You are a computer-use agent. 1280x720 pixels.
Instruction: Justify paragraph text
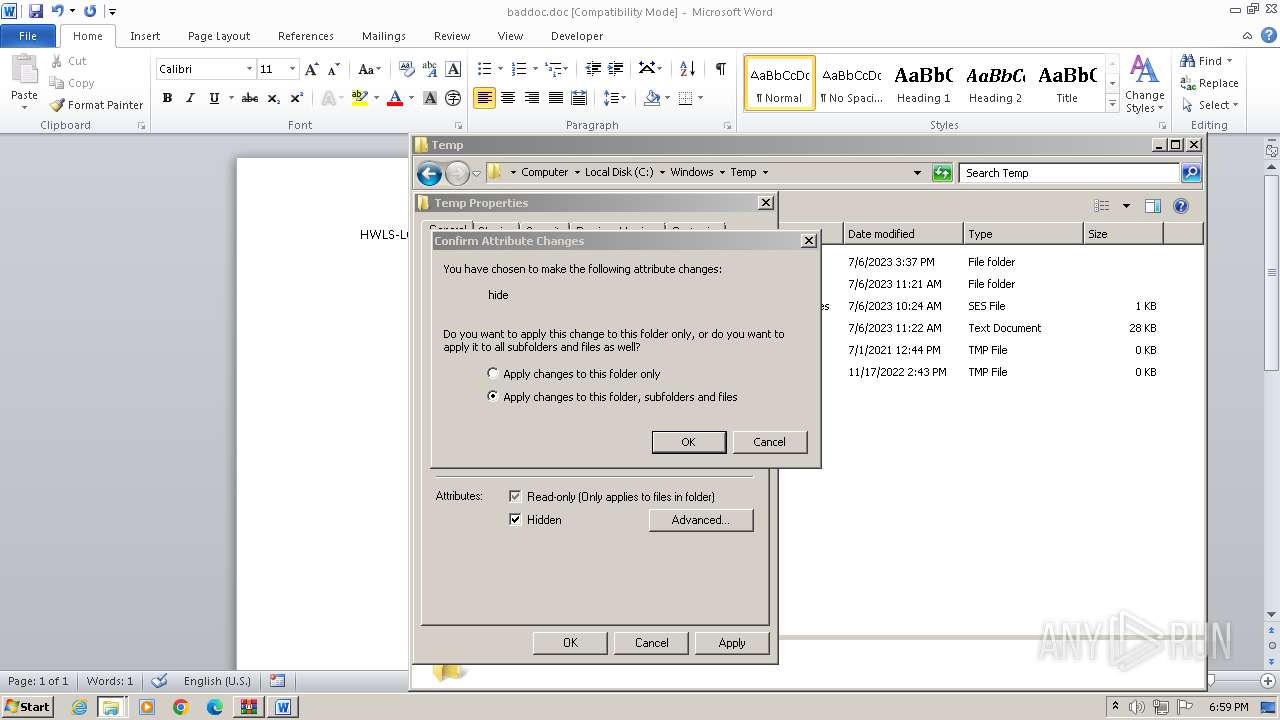tap(555, 98)
